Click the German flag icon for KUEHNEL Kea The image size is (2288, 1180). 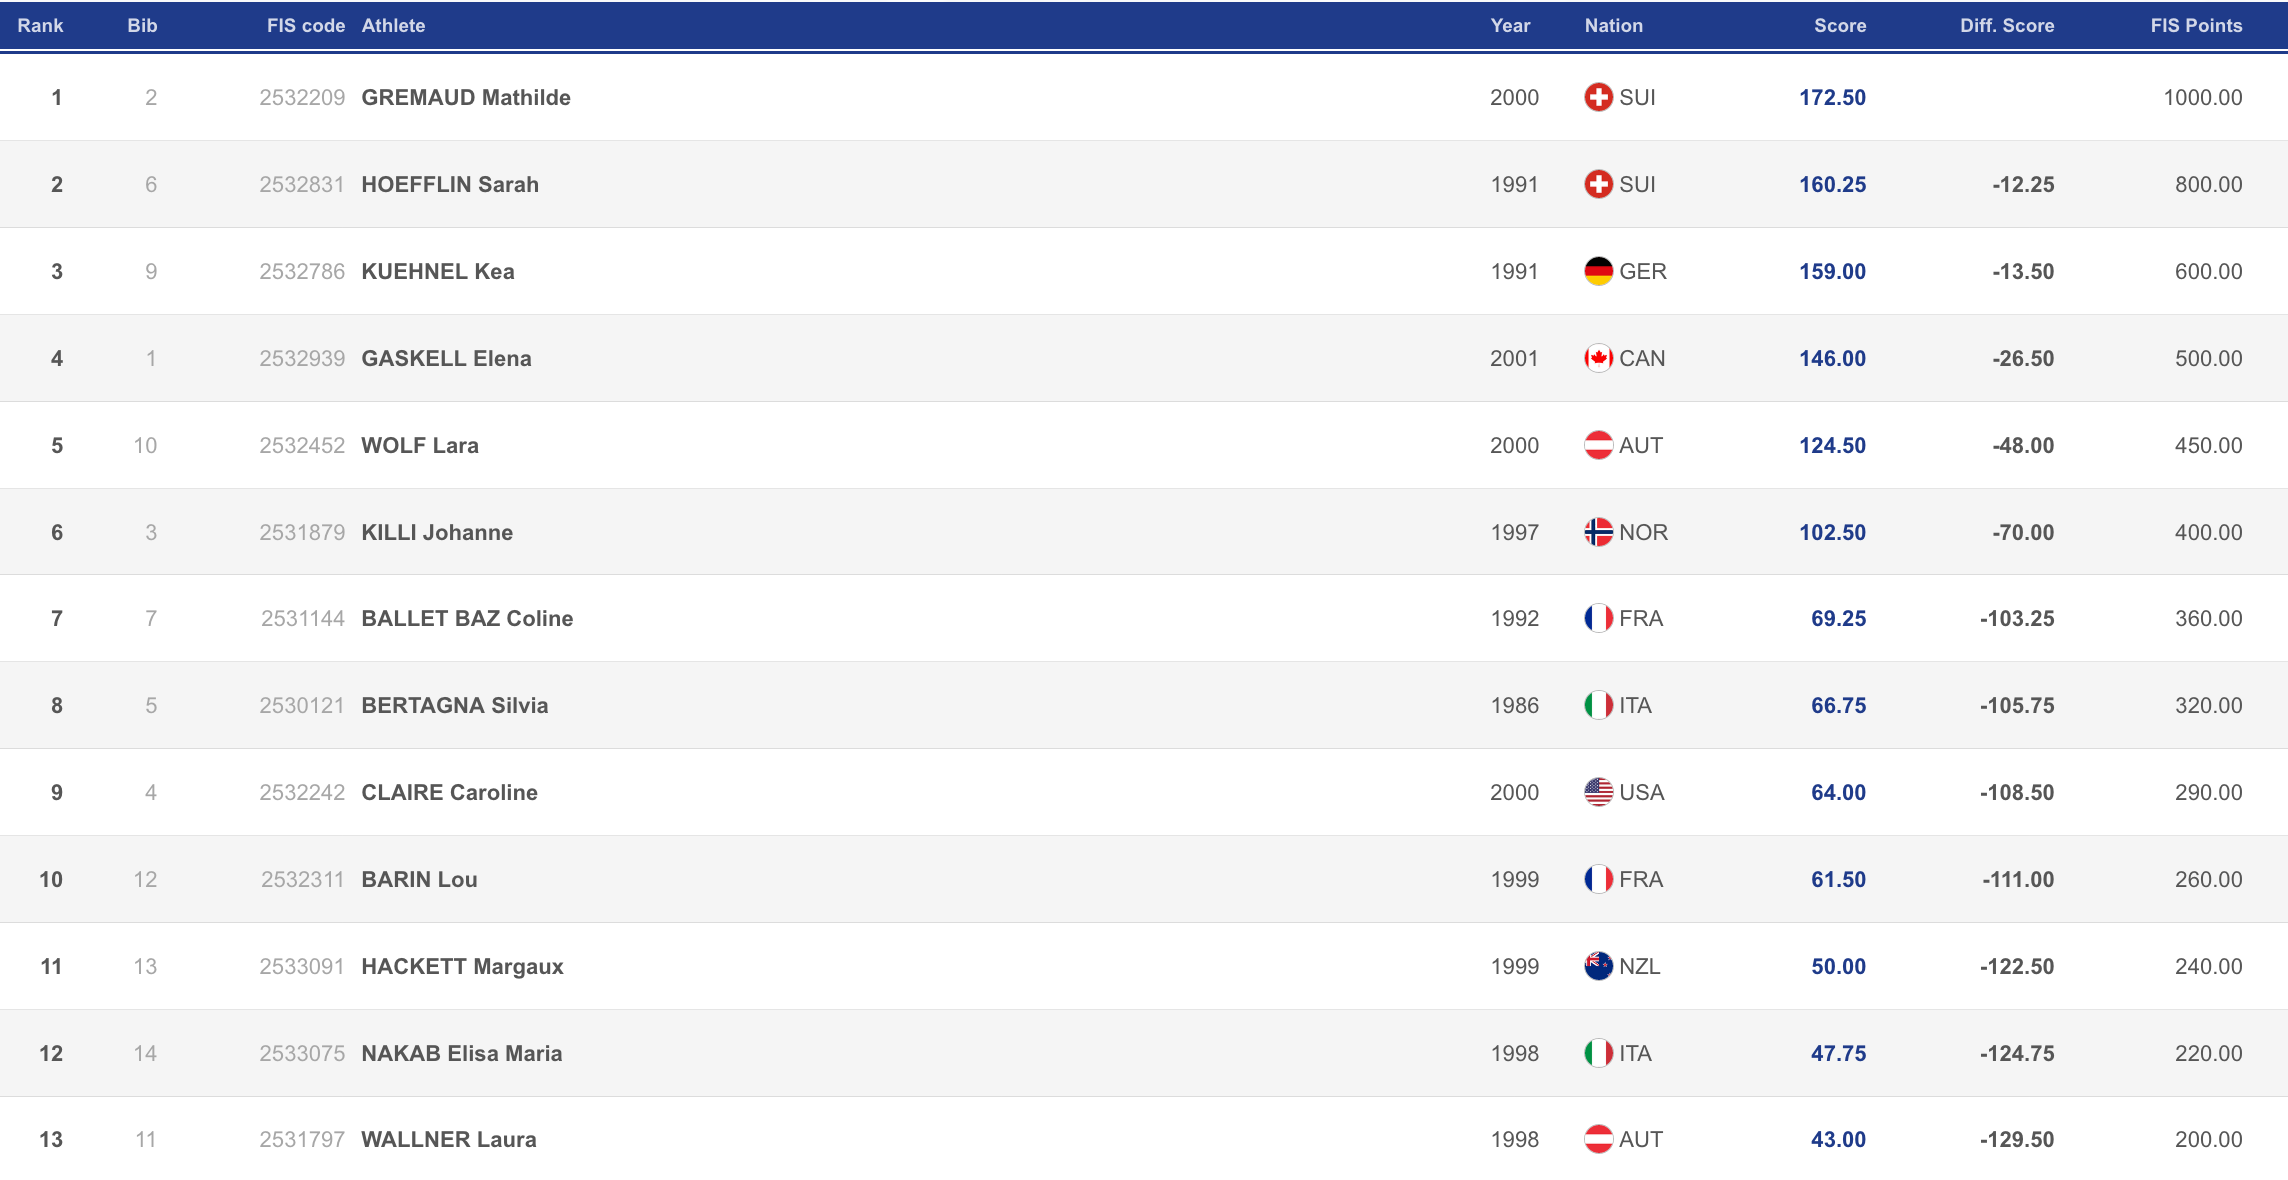tap(1598, 271)
